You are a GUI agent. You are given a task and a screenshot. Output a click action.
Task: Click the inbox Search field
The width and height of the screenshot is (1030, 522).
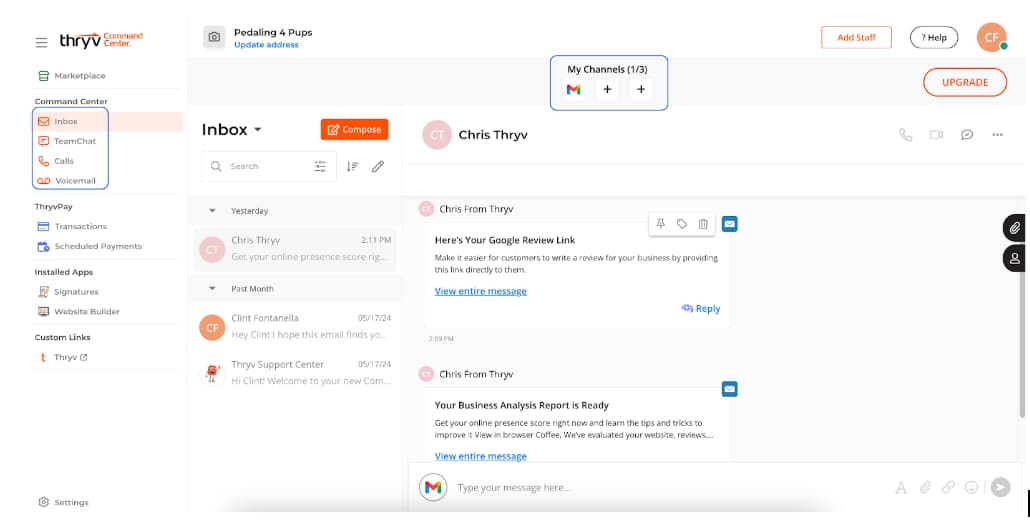pyautogui.click(x=269, y=167)
